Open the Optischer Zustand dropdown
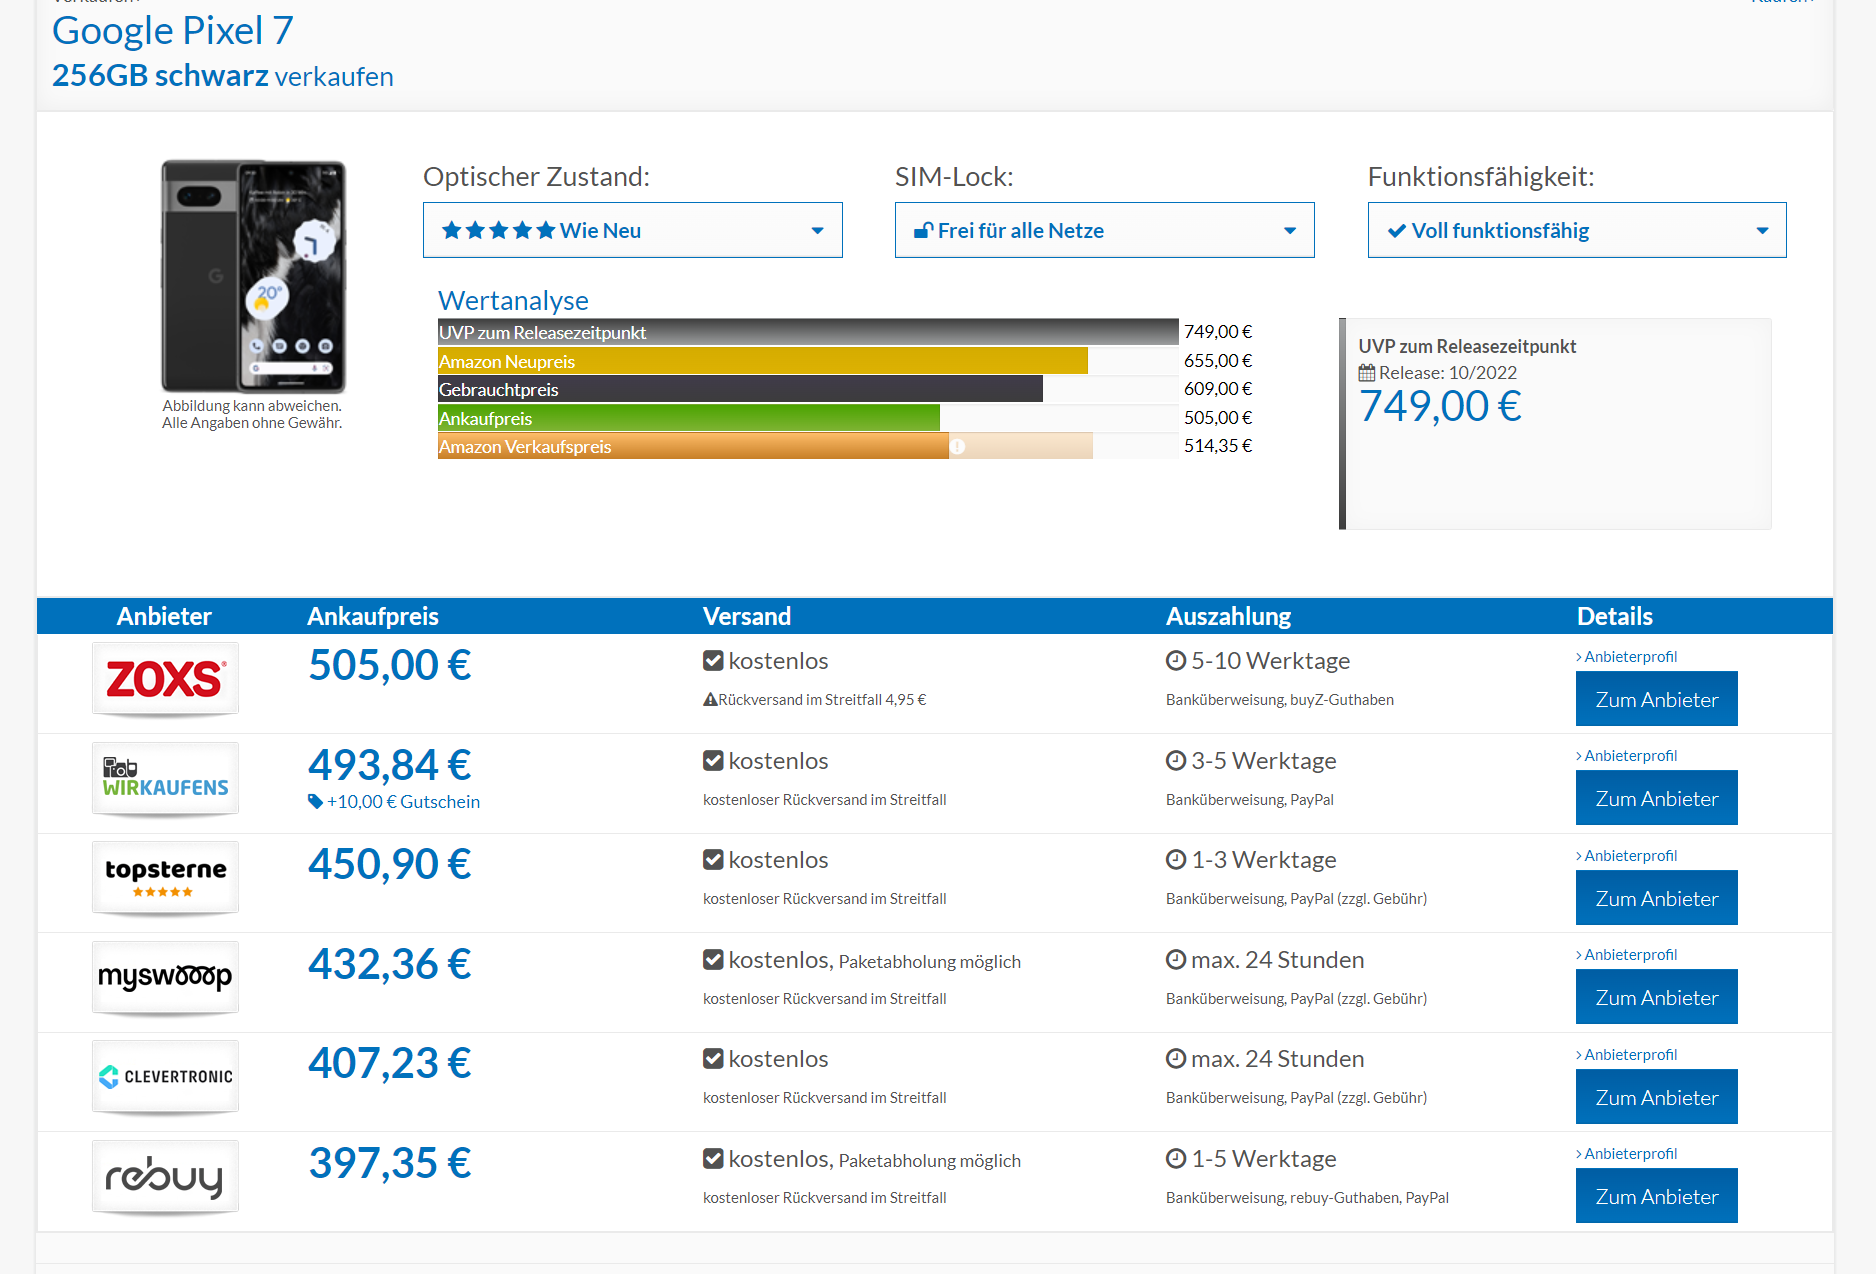This screenshot has height=1274, width=1876. 632,230
